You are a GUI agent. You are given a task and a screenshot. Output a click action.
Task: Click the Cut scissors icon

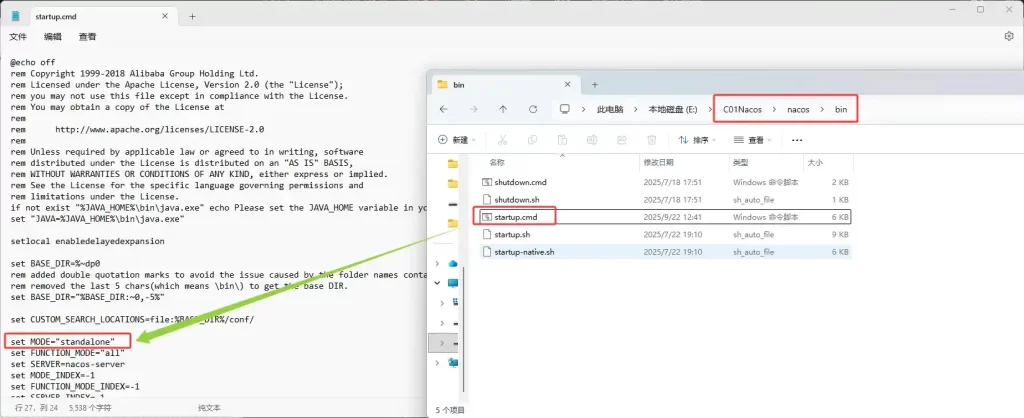pyautogui.click(x=503, y=140)
